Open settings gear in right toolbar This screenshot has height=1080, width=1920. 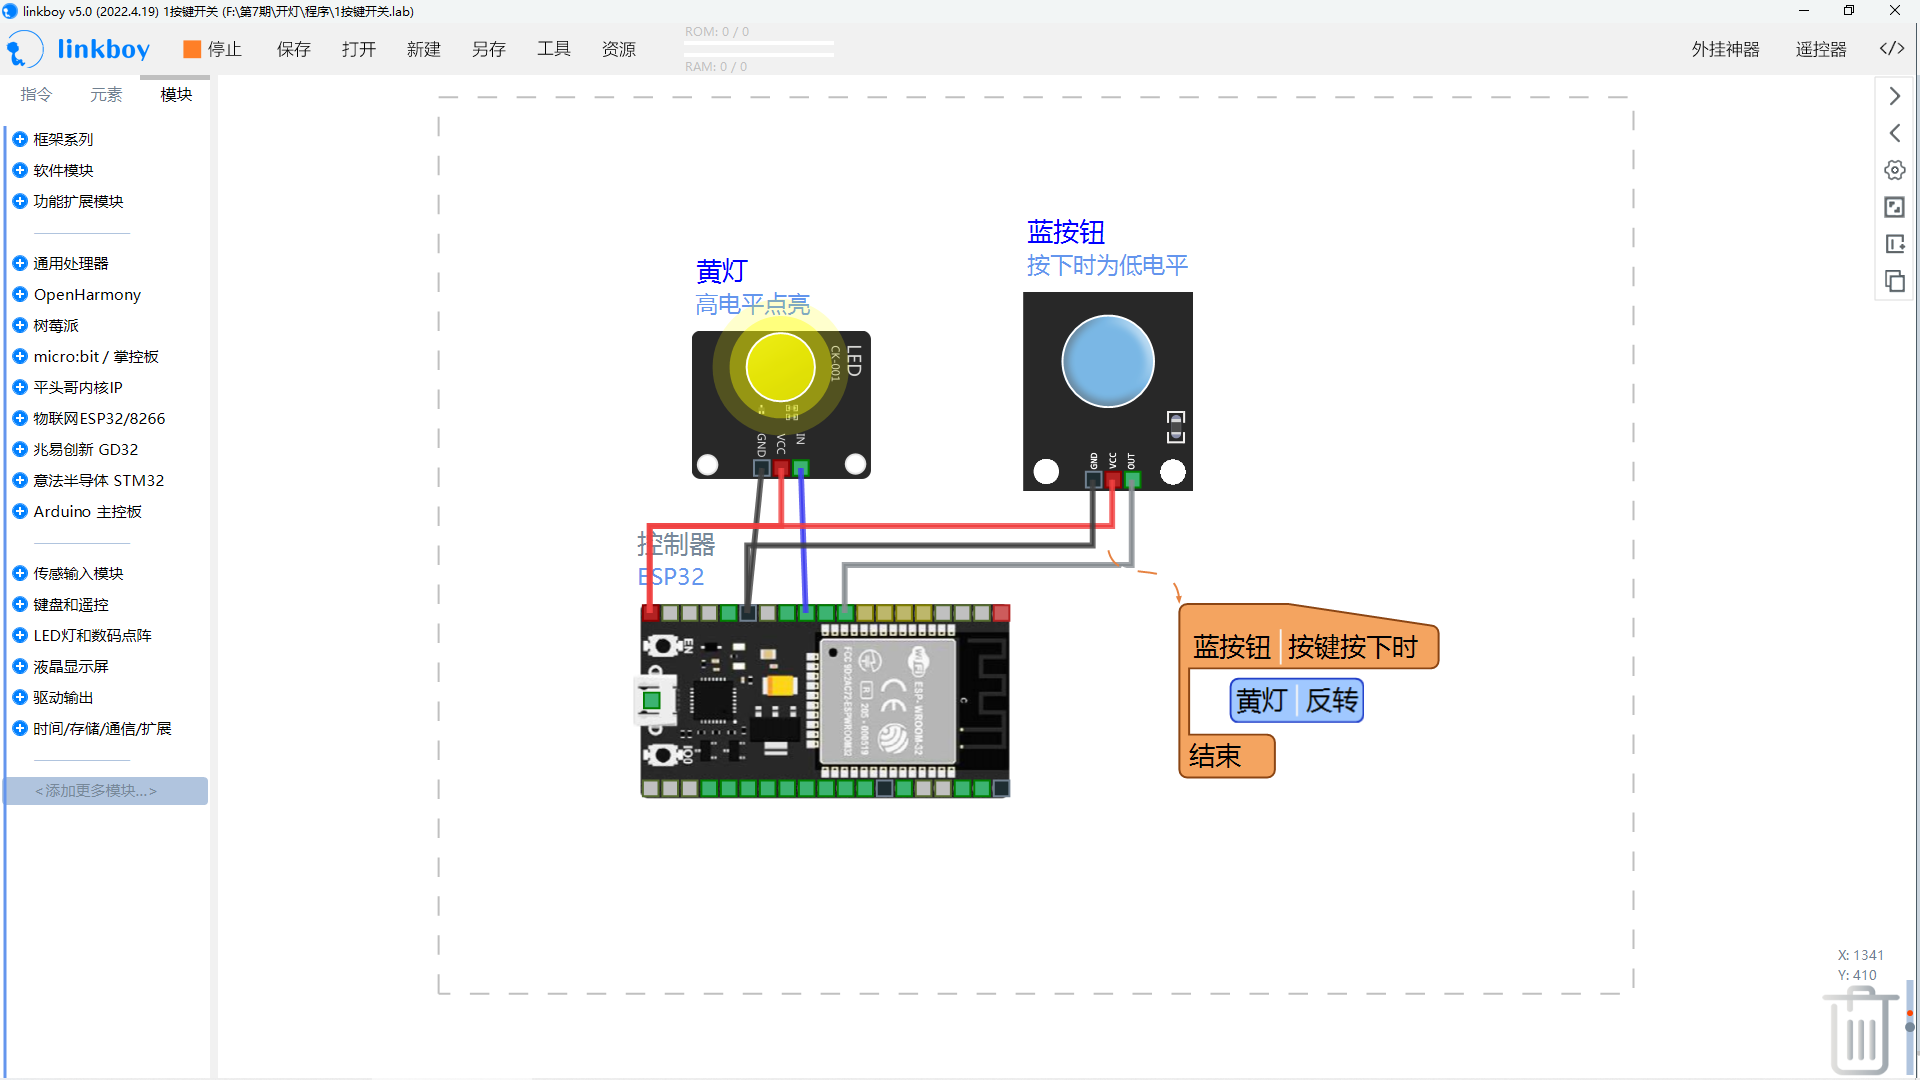[1894, 170]
